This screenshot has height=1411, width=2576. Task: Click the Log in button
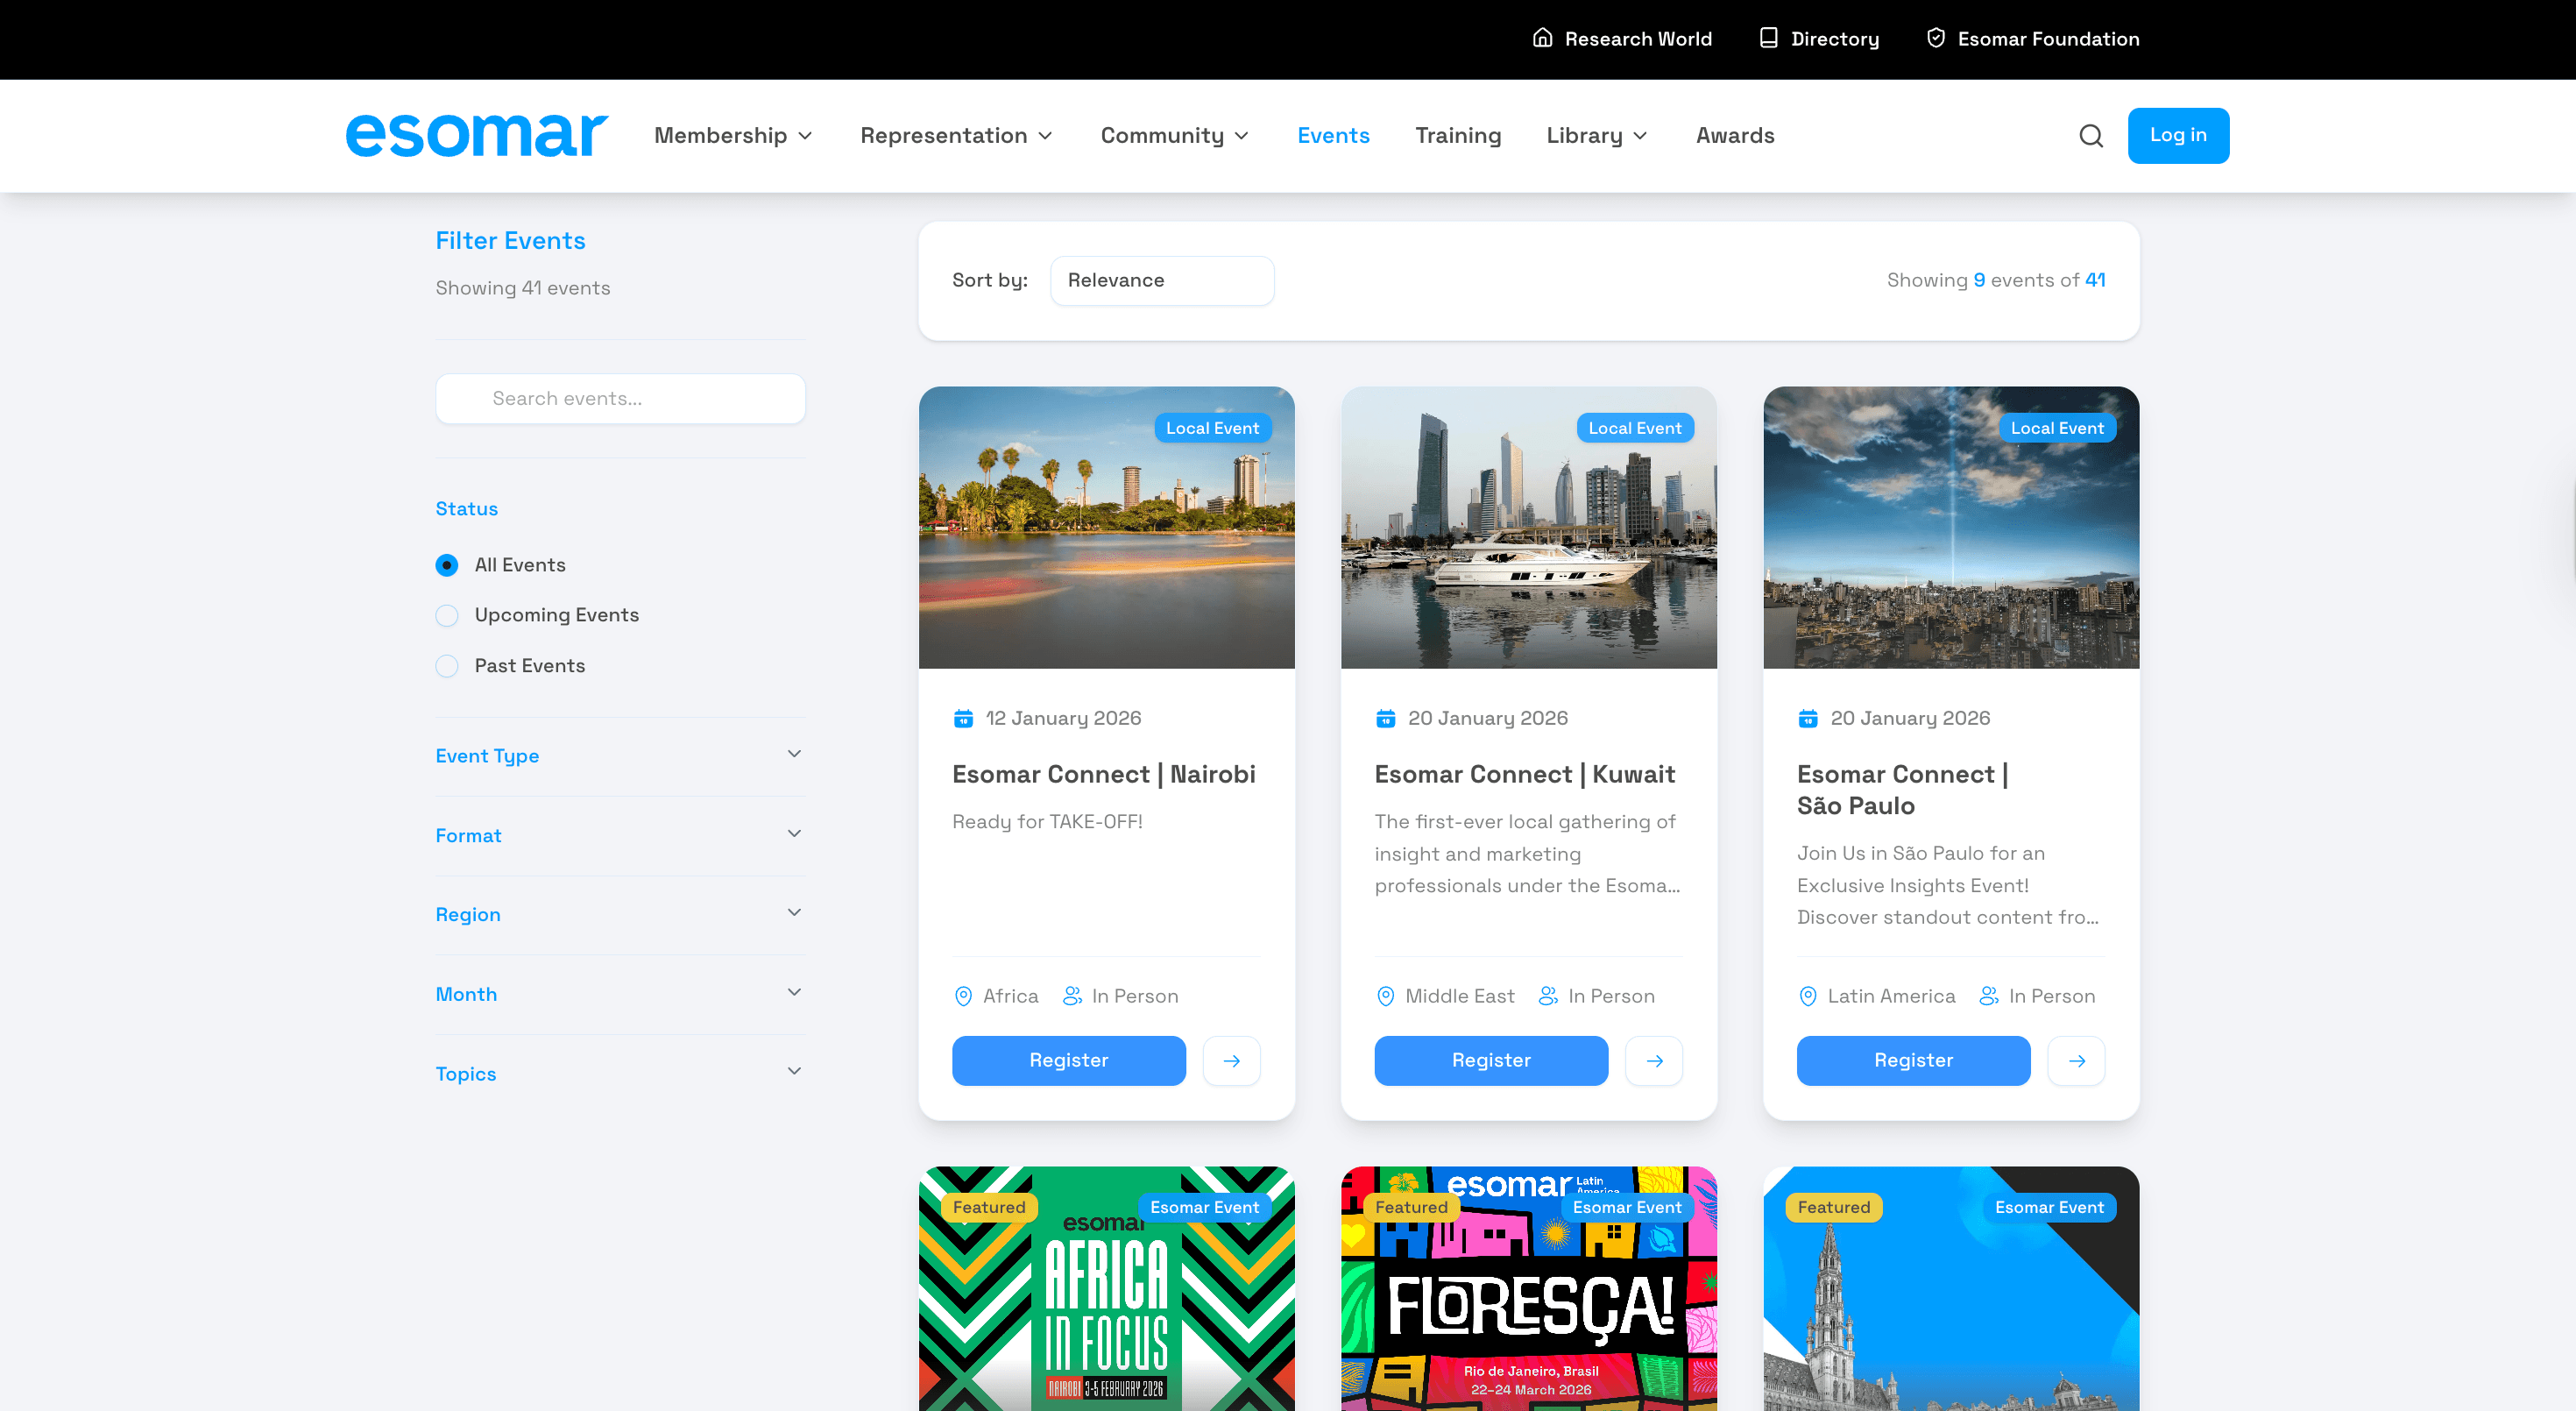click(x=2177, y=136)
